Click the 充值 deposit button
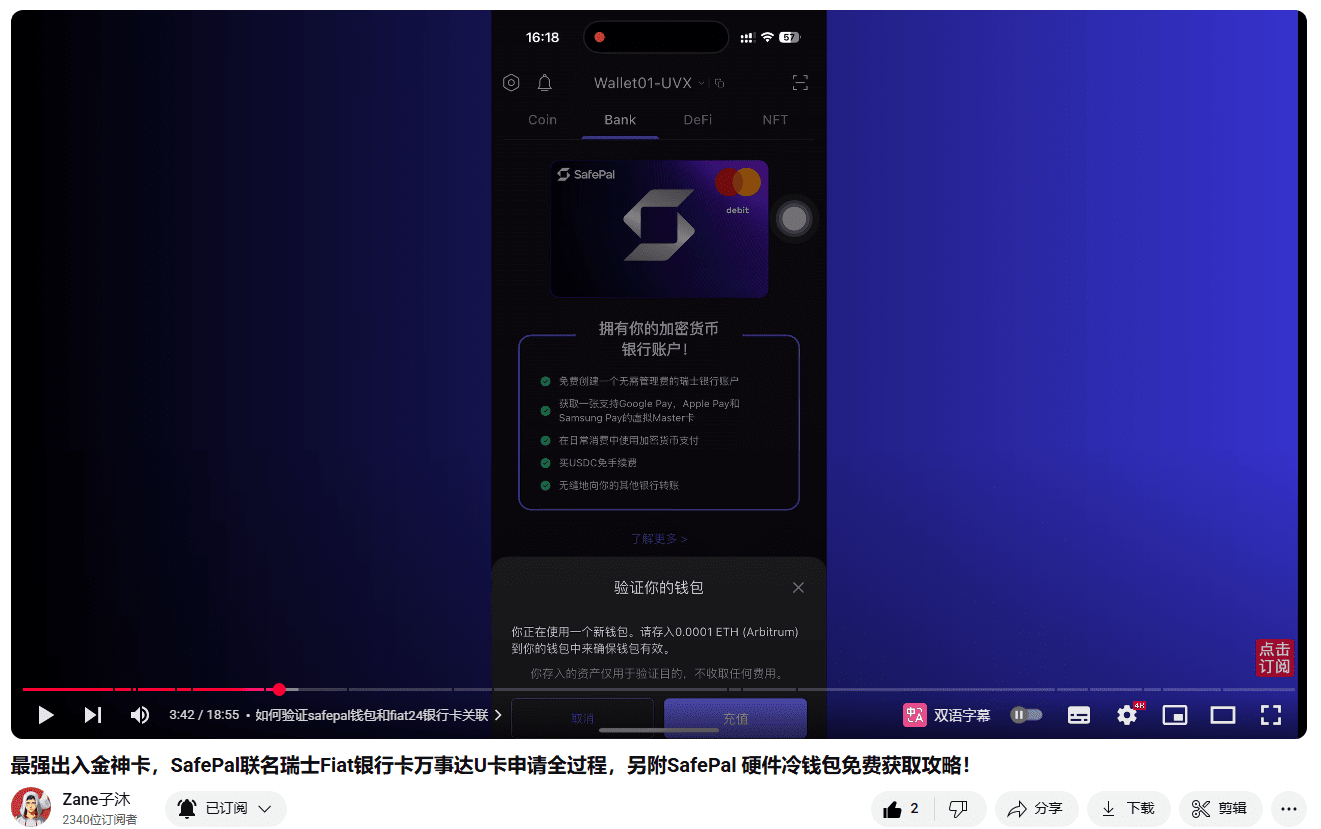 click(736, 718)
